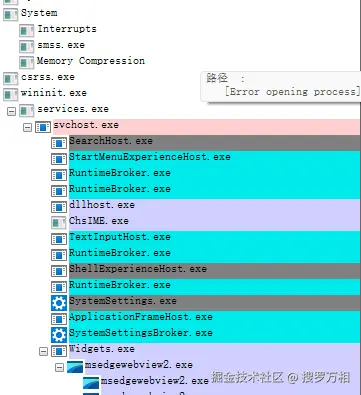Screen dimensions: 361x395
Task: Click the wininit.exe process icon
Action: pos(10,94)
